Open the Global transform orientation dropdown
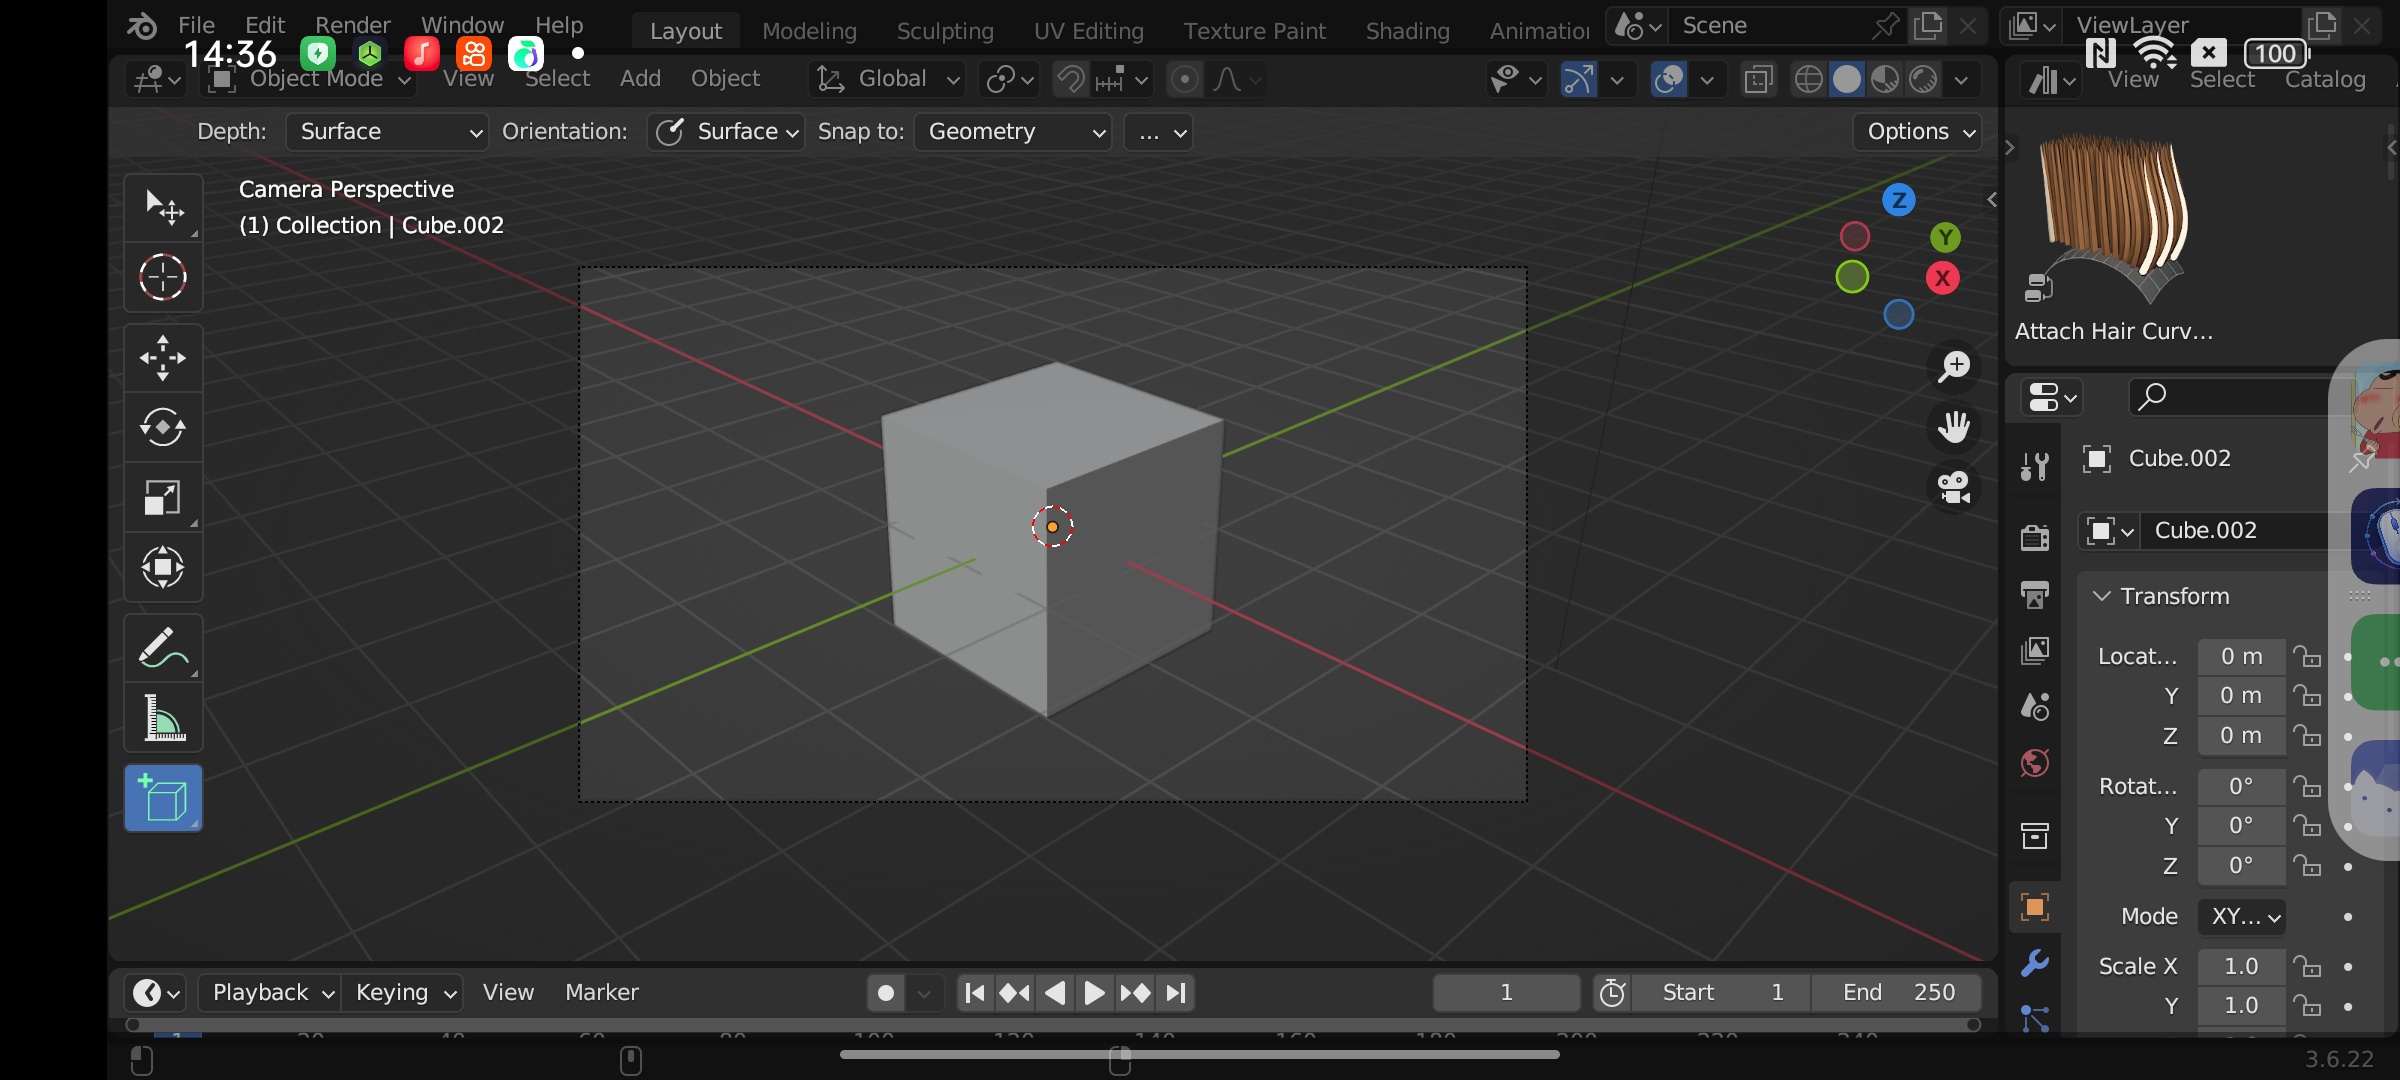Viewport: 2400px width, 1080px height. click(886, 79)
